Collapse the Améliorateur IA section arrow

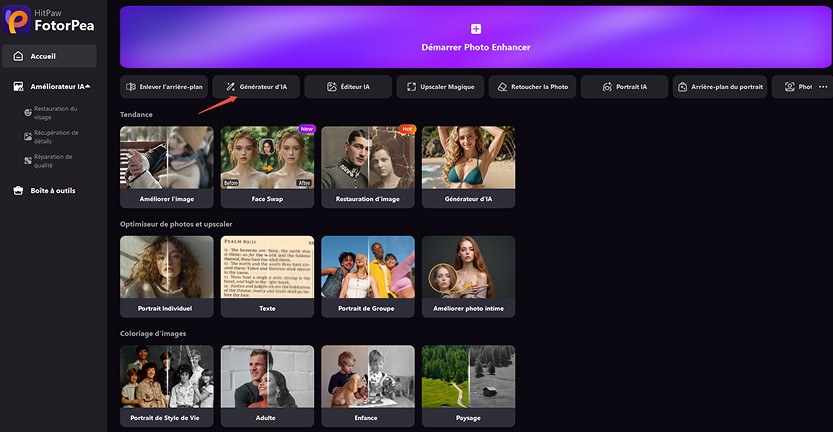pos(88,86)
